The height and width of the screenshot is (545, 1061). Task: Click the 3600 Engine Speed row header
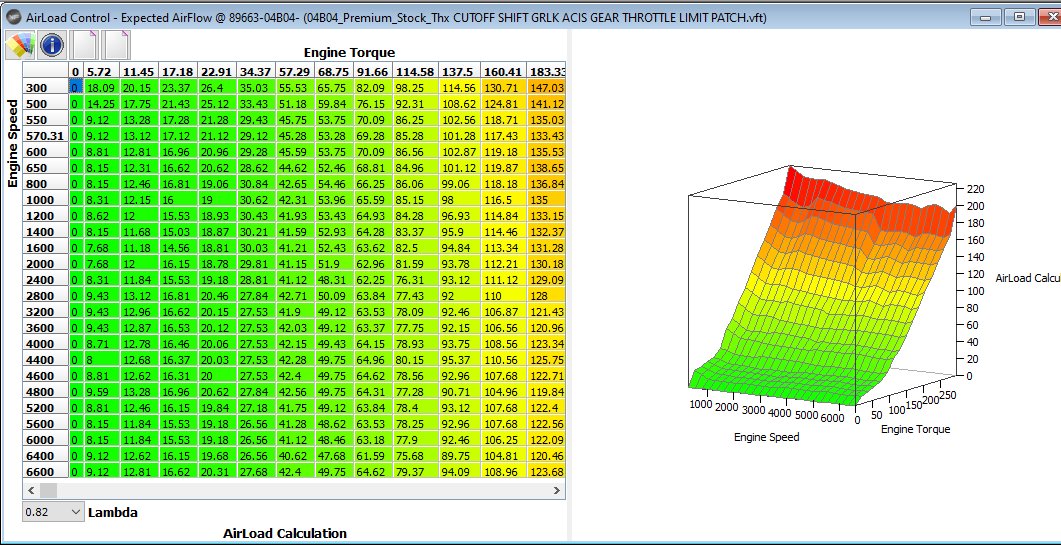(x=45, y=328)
